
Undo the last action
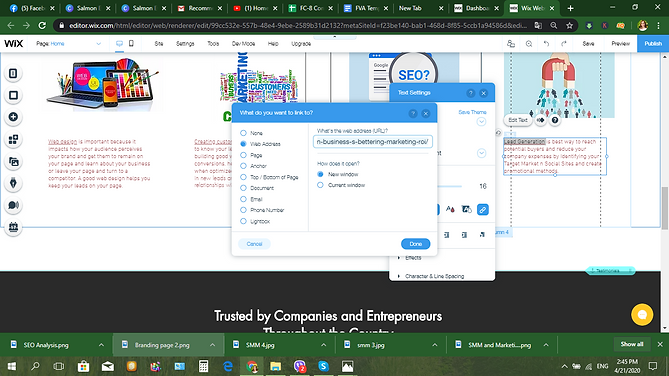point(546,44)
